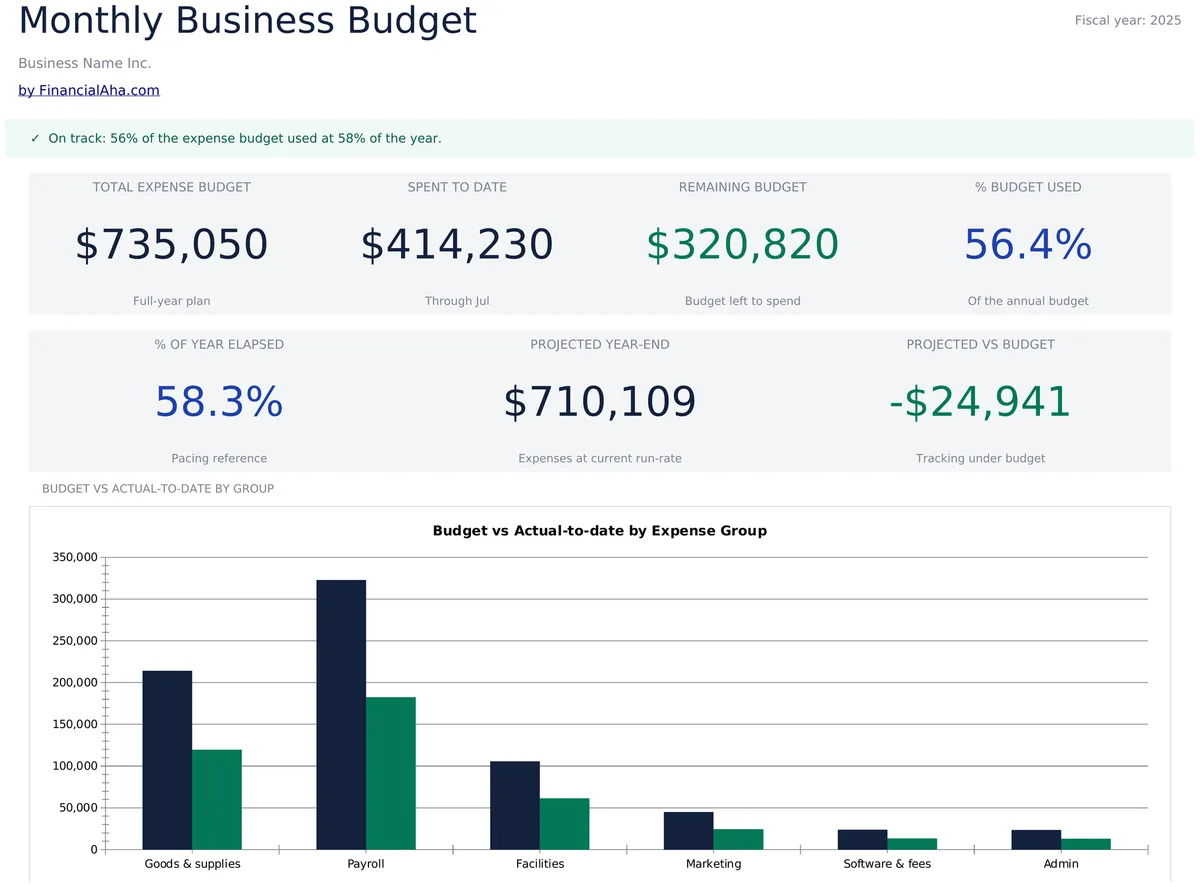Image resolution: width=1200 pixels, height=887 pixels.
Task: Click the Admin axis label
Action: [x=1061, y=864]
